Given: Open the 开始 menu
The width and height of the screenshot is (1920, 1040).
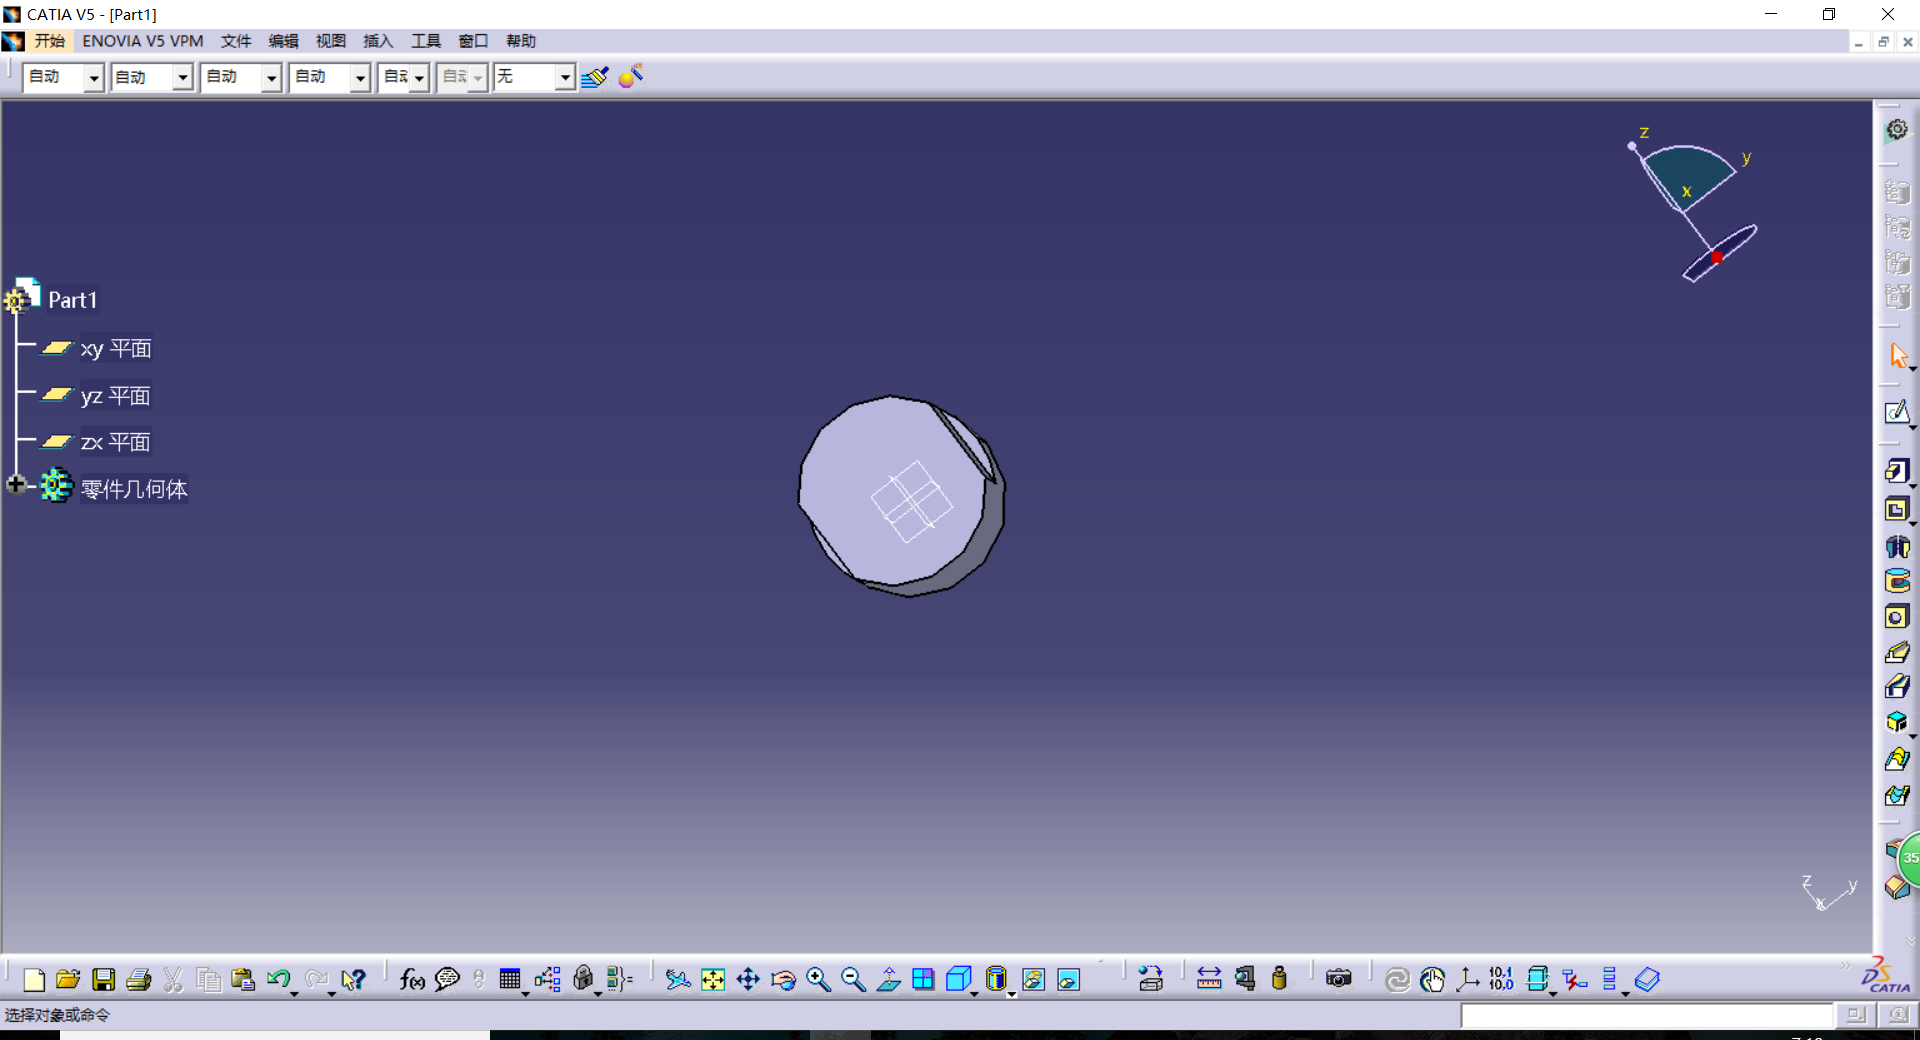Looking at the screenshot, I should pos(50,41).
